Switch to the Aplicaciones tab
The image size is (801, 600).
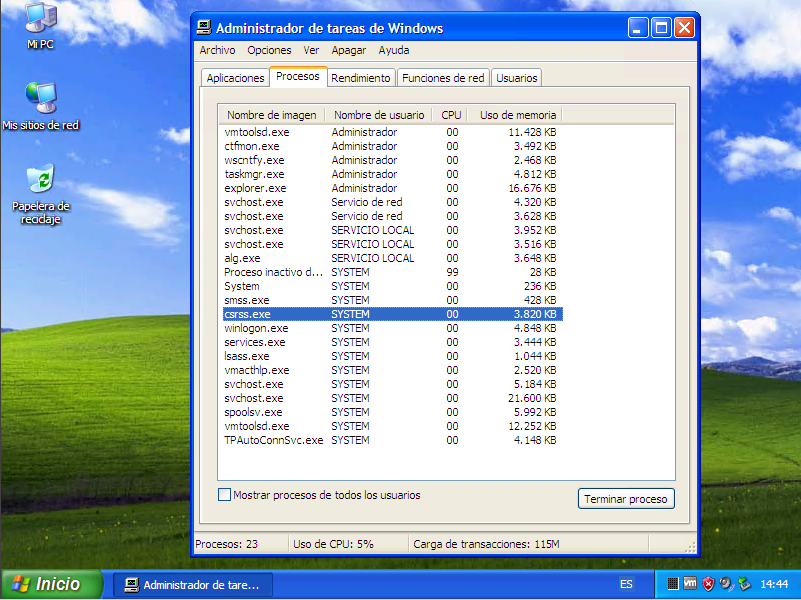point(235,78)
